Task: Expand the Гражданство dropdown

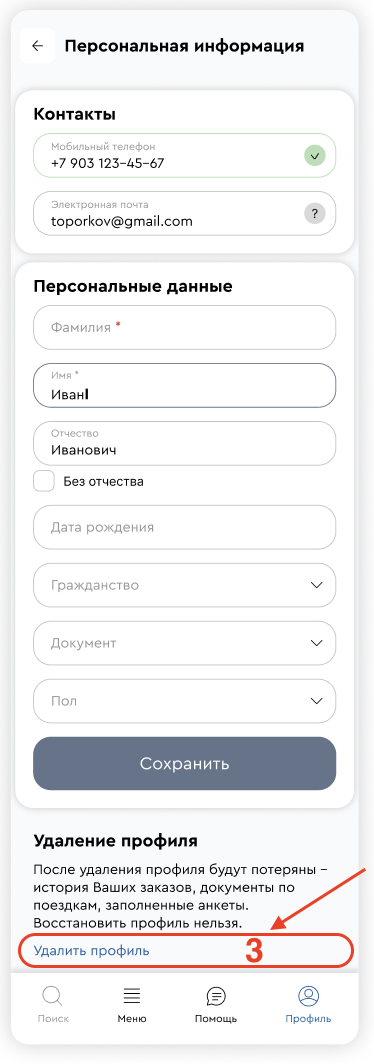Action: 185,585
